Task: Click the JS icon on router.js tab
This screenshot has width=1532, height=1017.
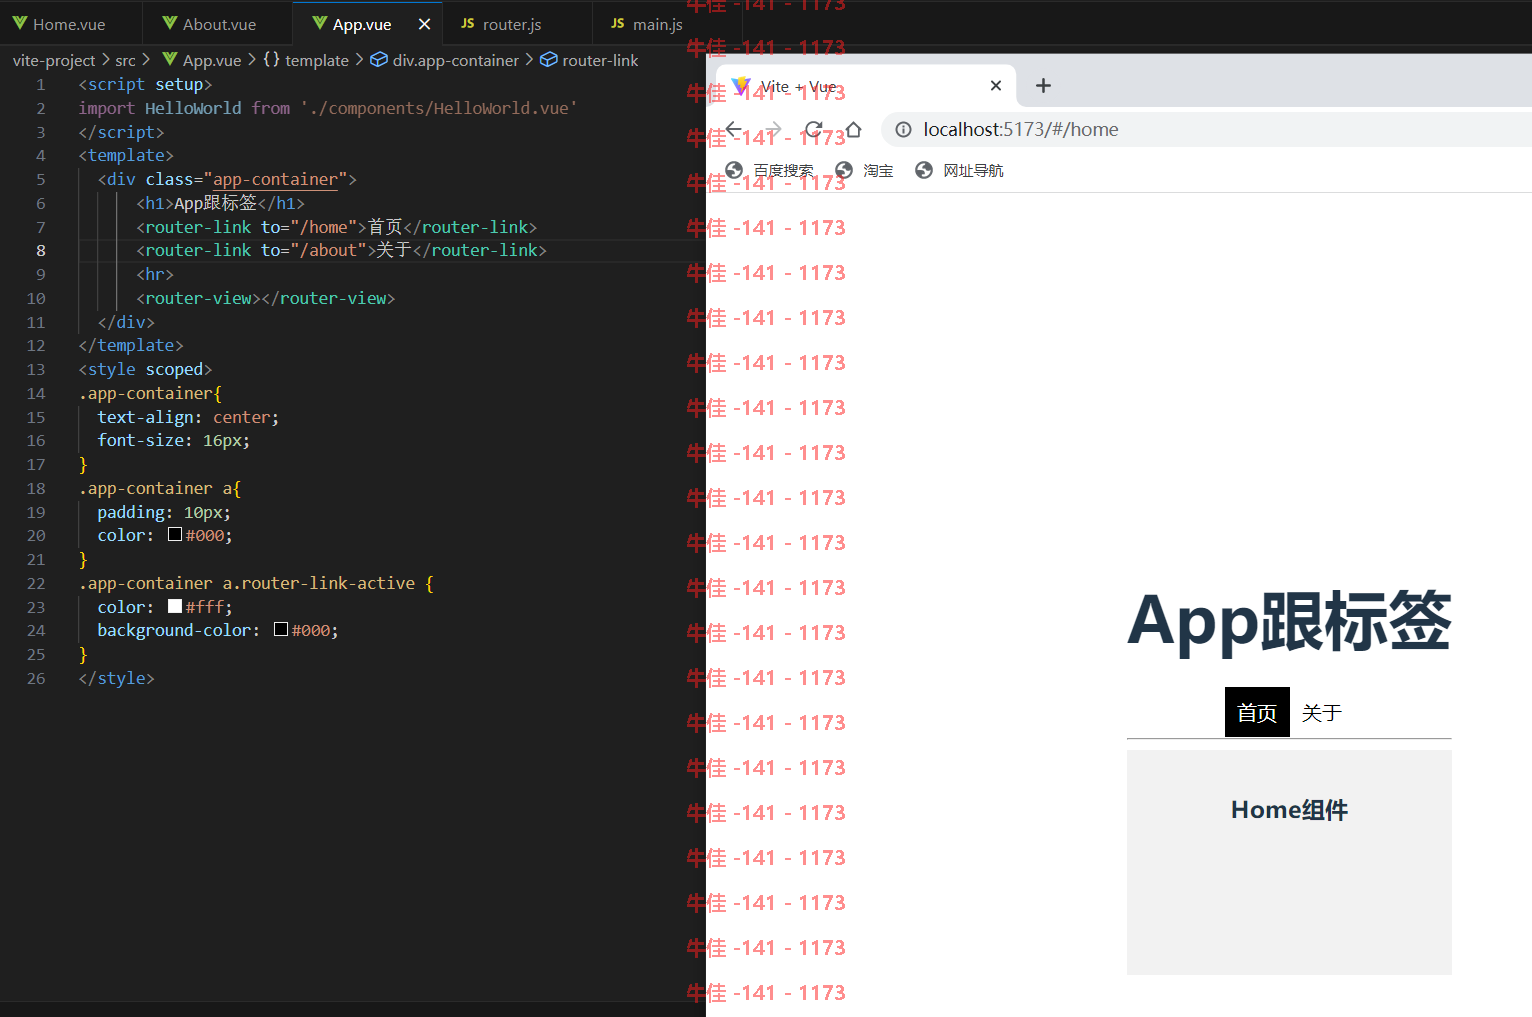Action: pyautogui.click(x=467, y=23)
